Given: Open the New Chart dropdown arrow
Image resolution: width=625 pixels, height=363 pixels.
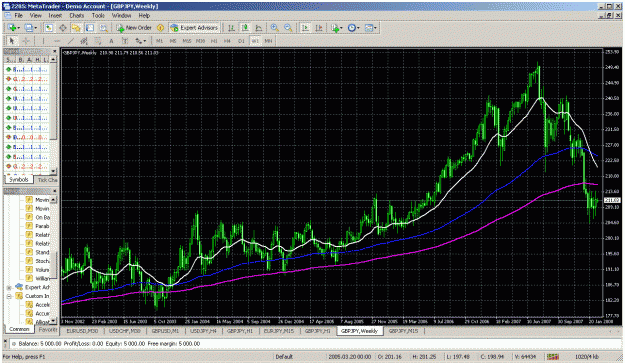Looking at the screenshot, I should click(x=18, y=28).
